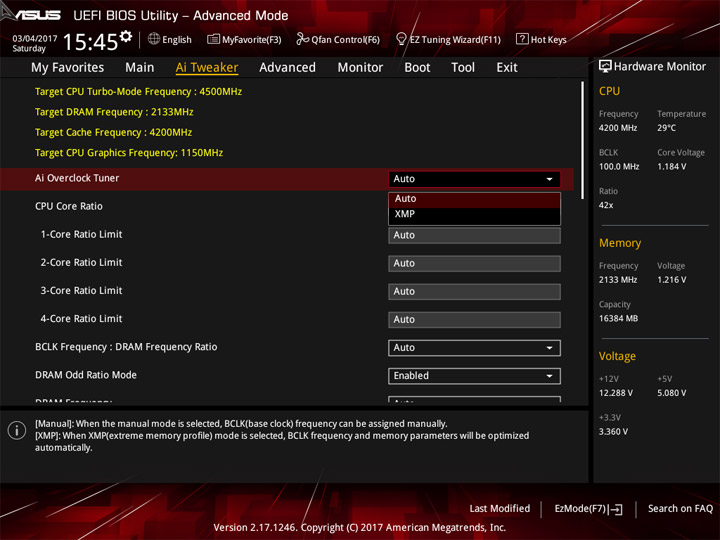The width and height of the screenshot is (720, 540).
Task: Click the CPU temperature 29°C value
Action: [666, 128]
